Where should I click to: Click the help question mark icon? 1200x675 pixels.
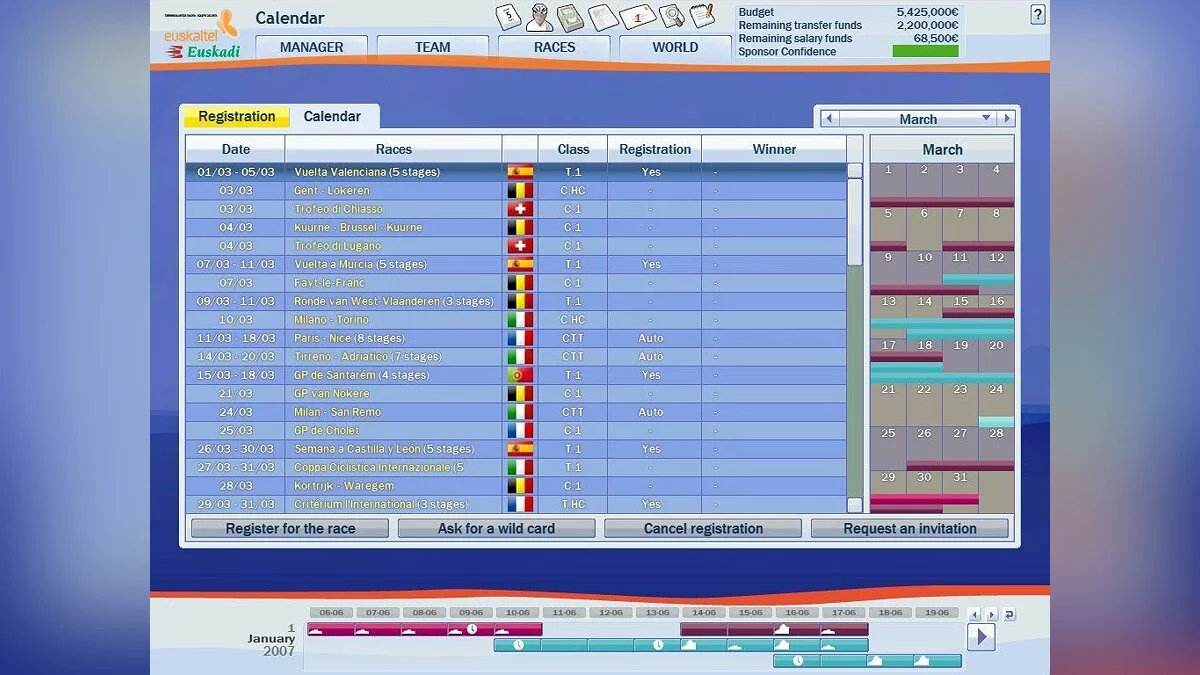[x=1038, y=15]
